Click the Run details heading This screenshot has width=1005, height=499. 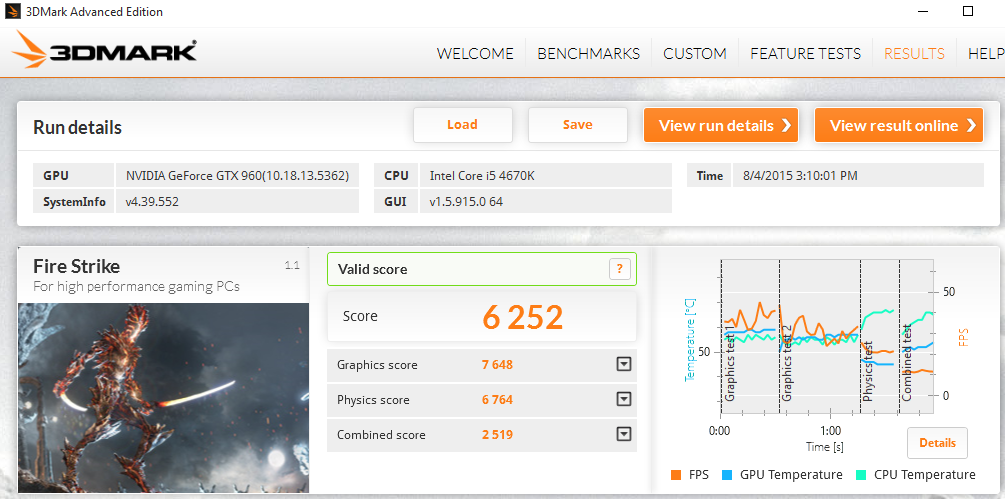pos(78,127)
